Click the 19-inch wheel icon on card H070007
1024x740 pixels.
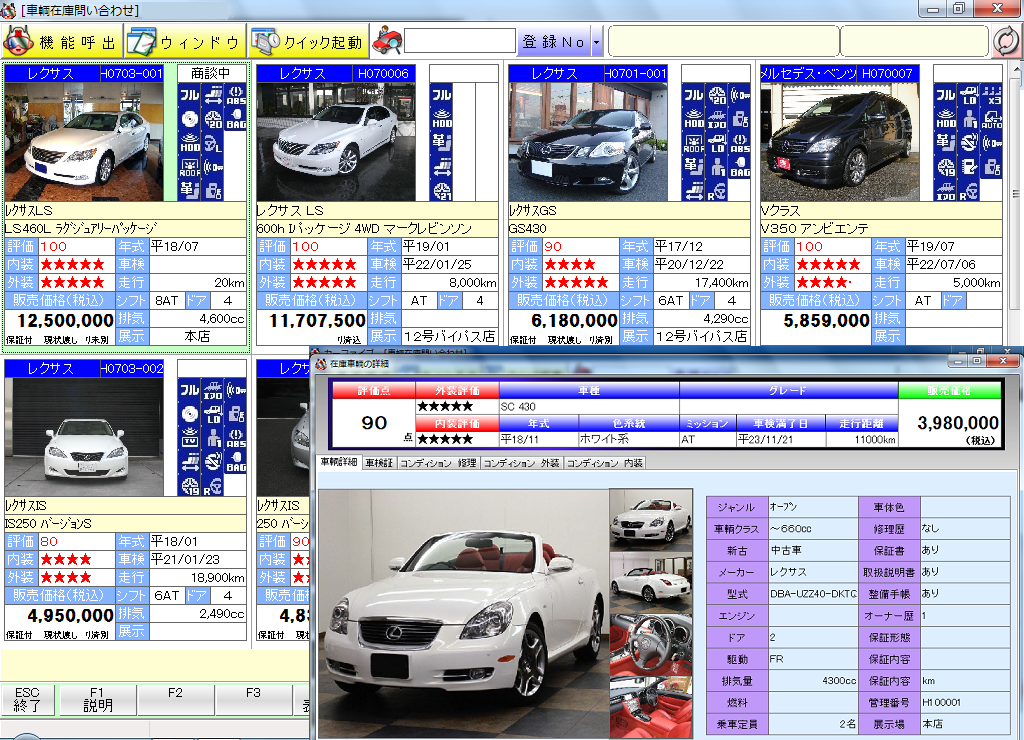click(x=946, y=167)
